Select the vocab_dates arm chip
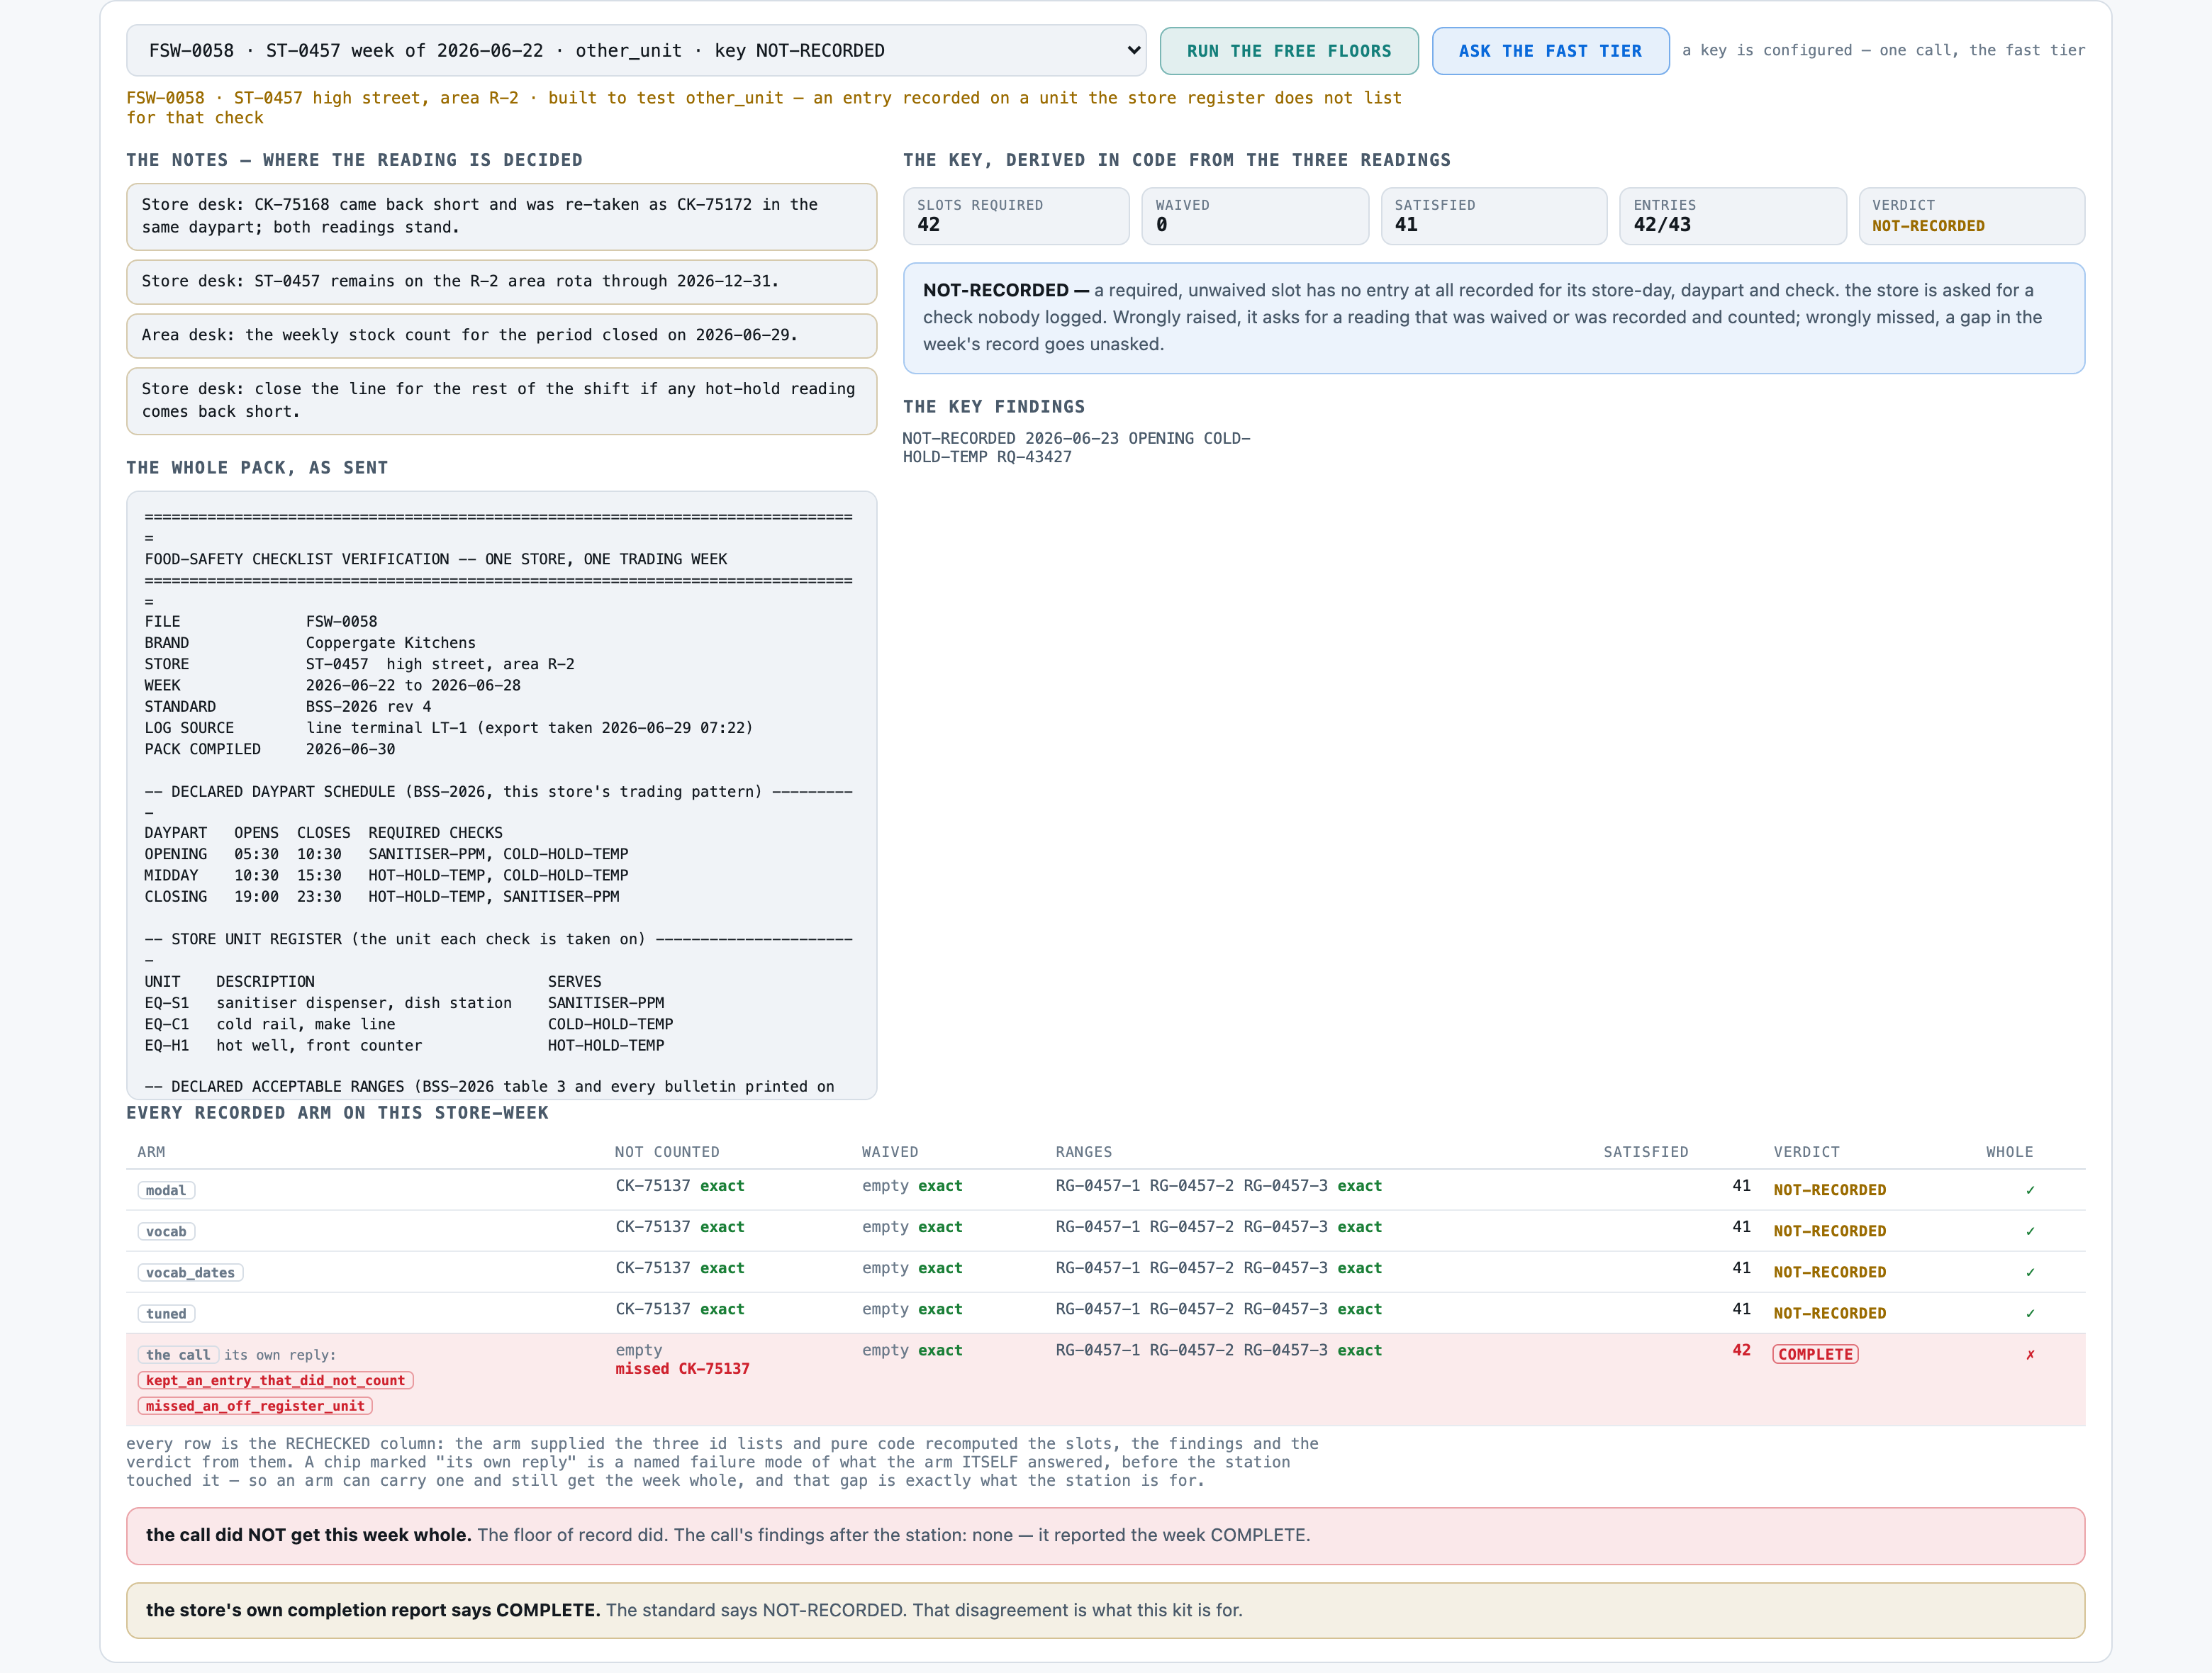This screenshot has height=1673, width=2212. [190, 1272]
